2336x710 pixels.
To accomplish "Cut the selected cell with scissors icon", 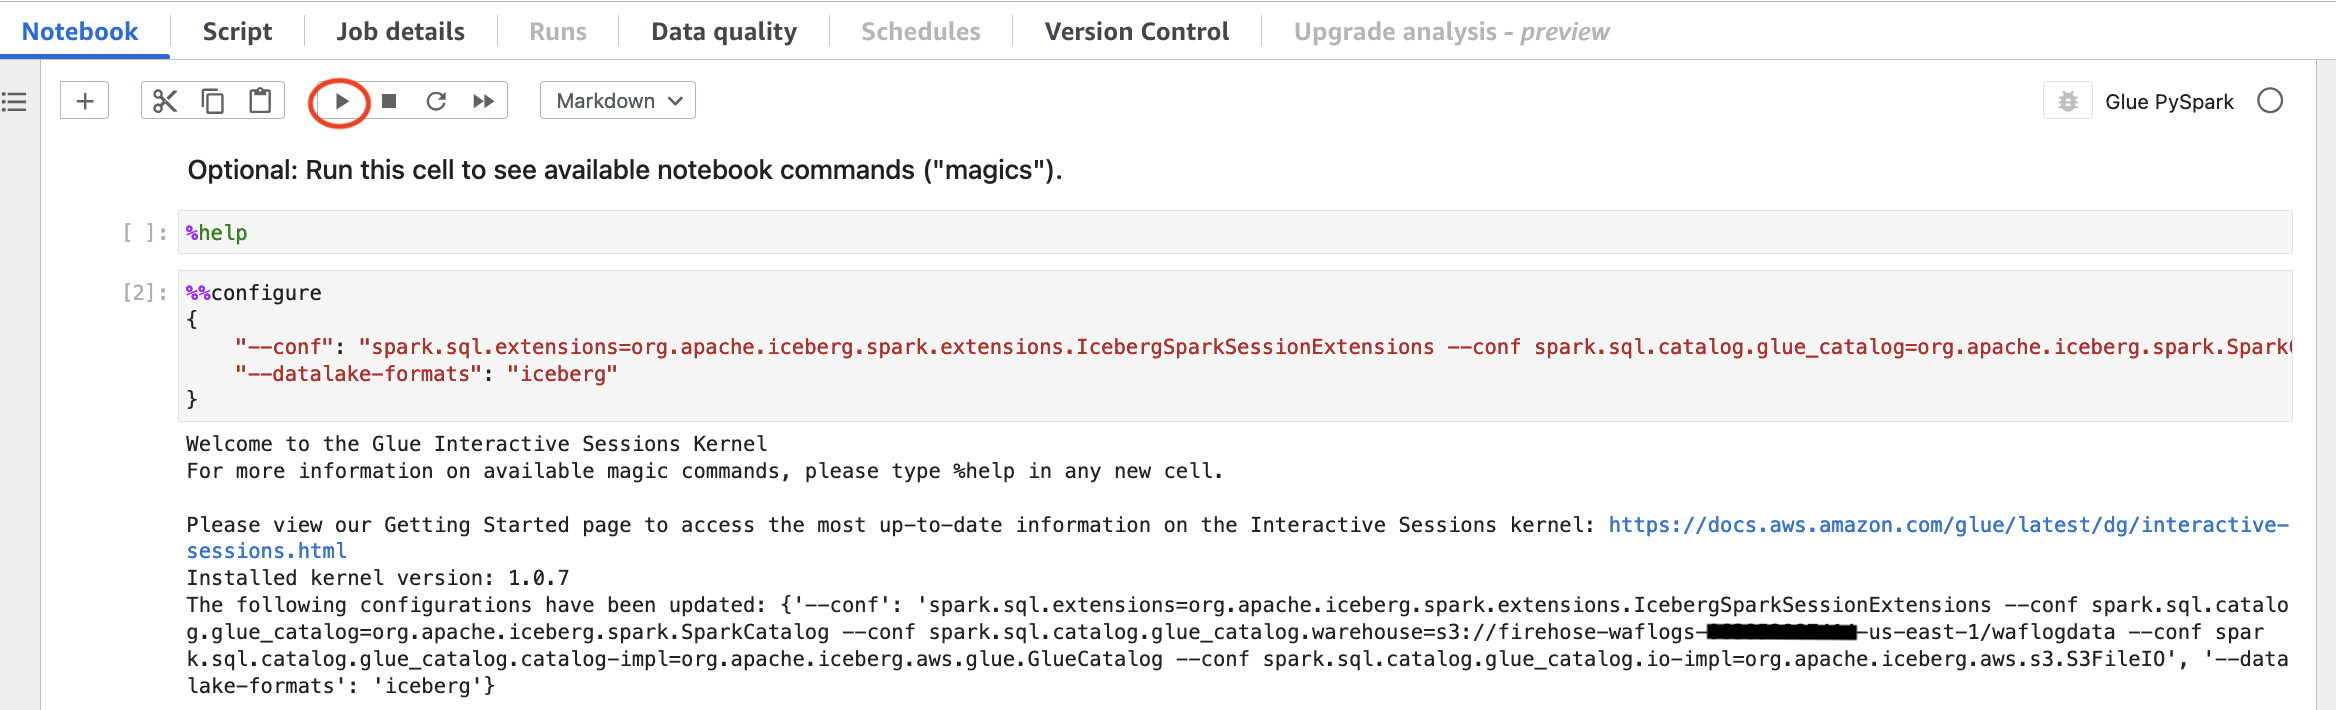I will point(165,101).
